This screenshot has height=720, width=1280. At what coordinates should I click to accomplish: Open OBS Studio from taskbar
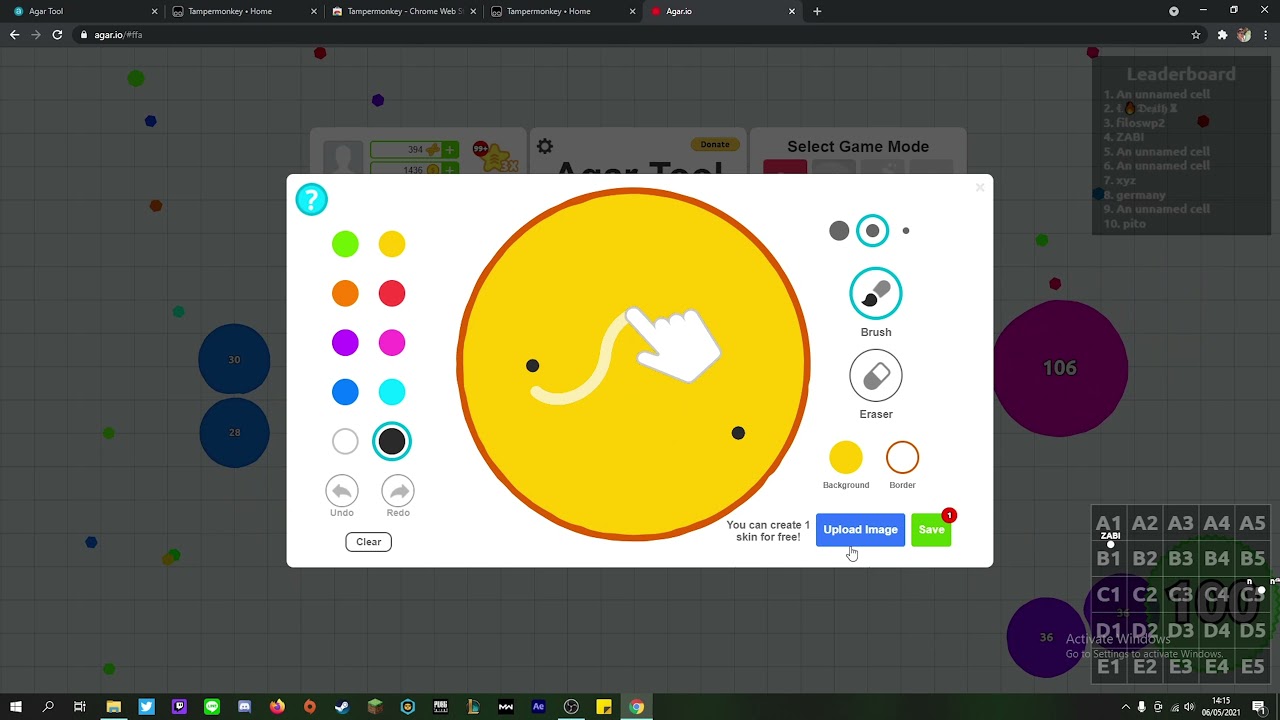click(x=571, y=707)
